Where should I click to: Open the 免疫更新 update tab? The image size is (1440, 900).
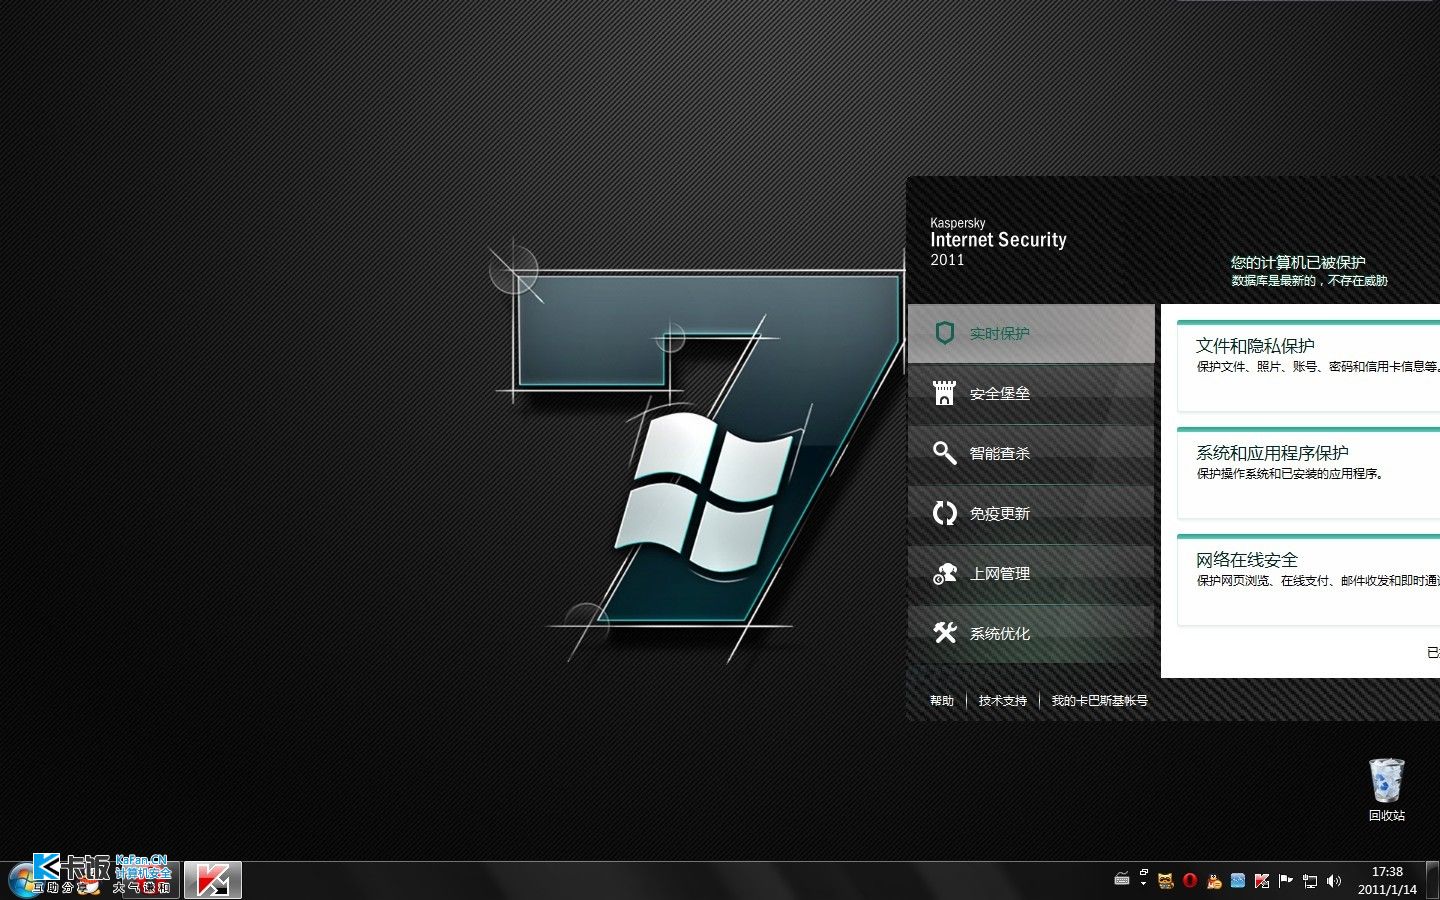click(x=1031, y=513)
